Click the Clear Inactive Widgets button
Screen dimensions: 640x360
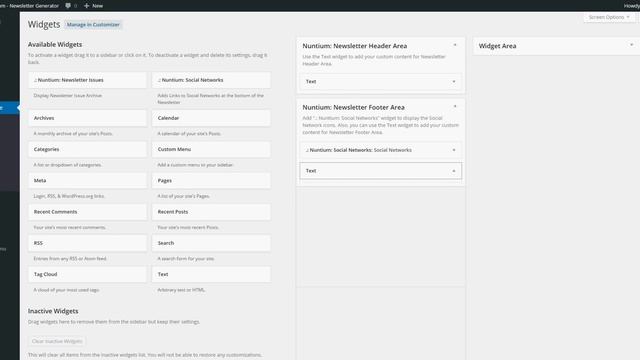pos(57,341)
